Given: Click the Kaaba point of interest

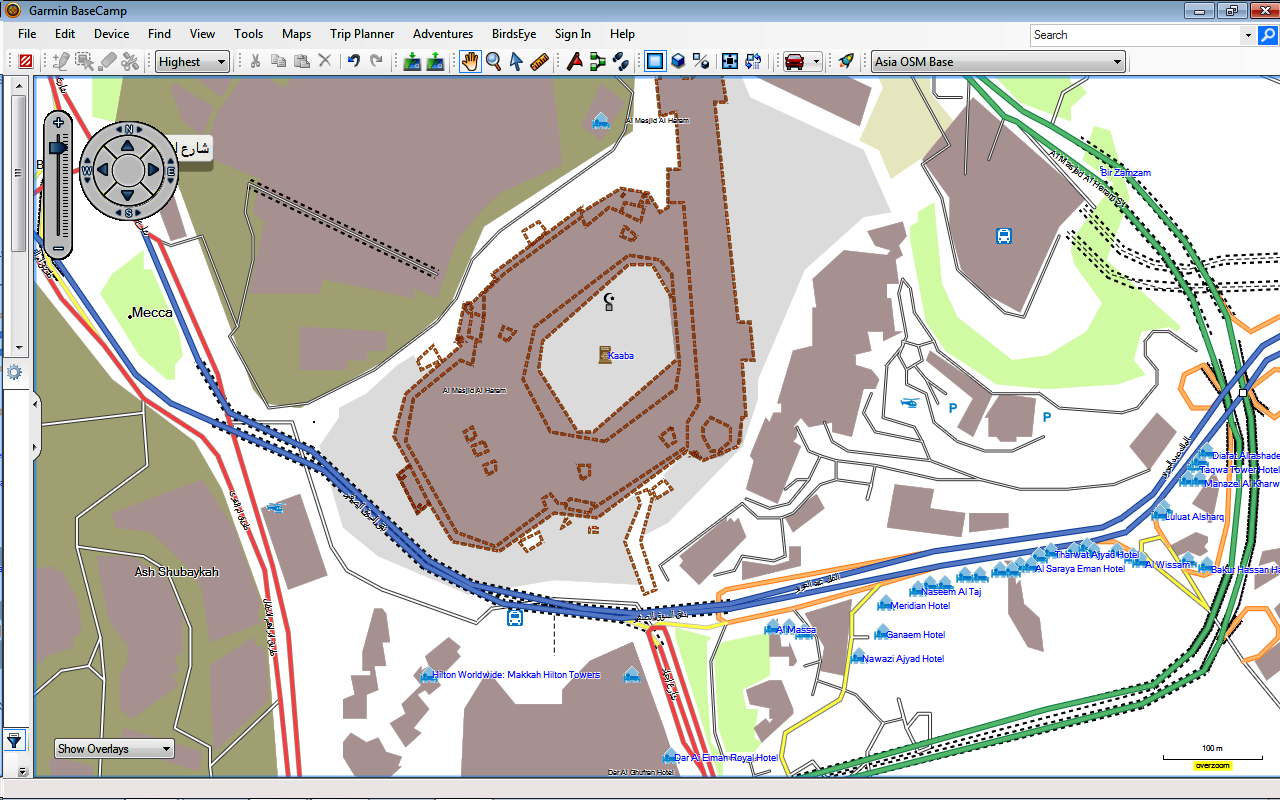Looking at the screenshot, I should [x=604, y=355].
